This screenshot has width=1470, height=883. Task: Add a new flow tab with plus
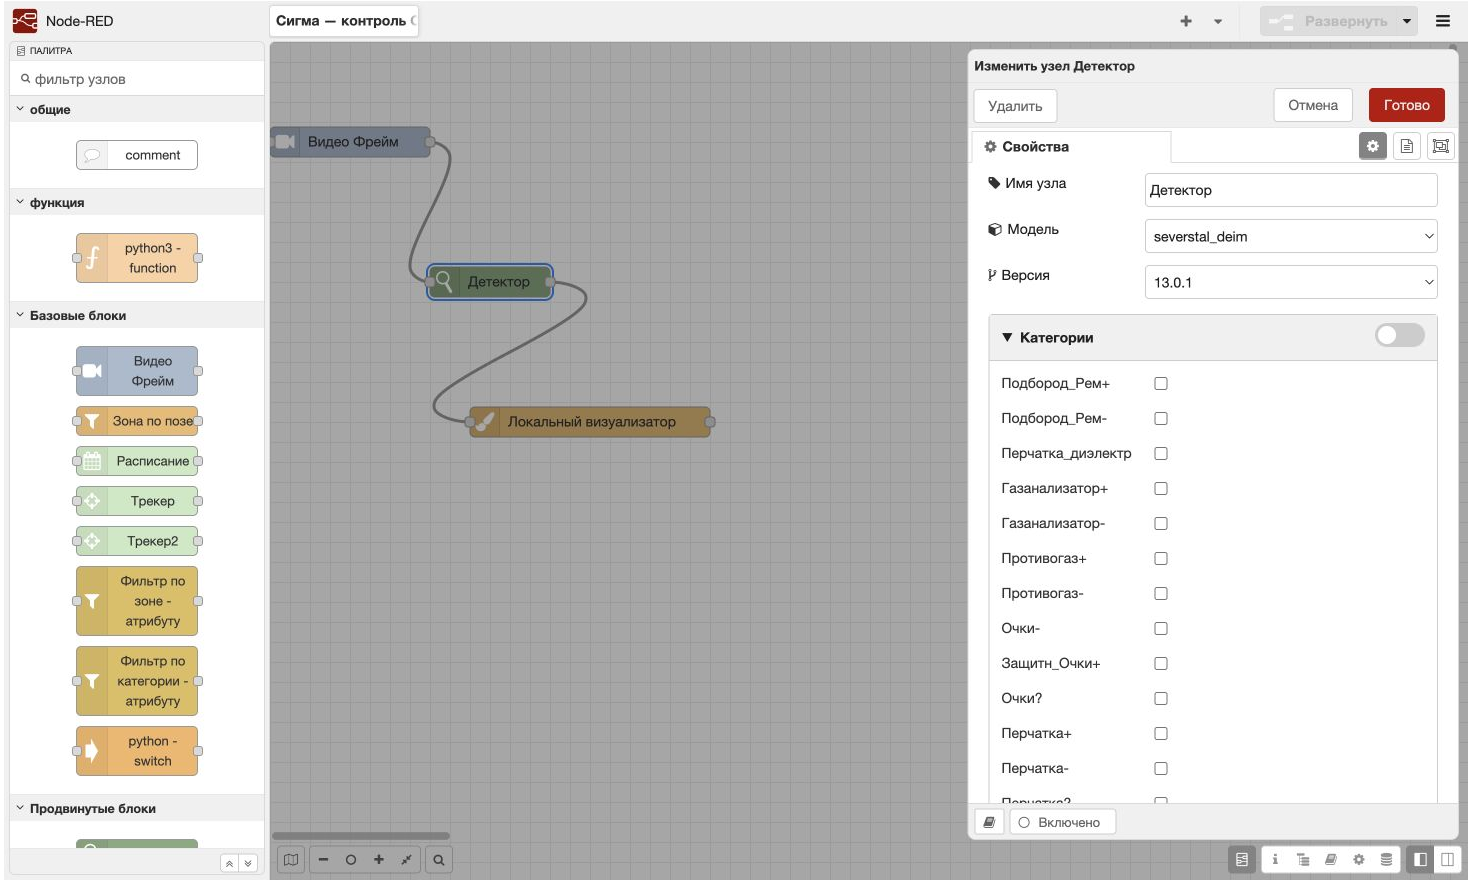[1186, 21]
